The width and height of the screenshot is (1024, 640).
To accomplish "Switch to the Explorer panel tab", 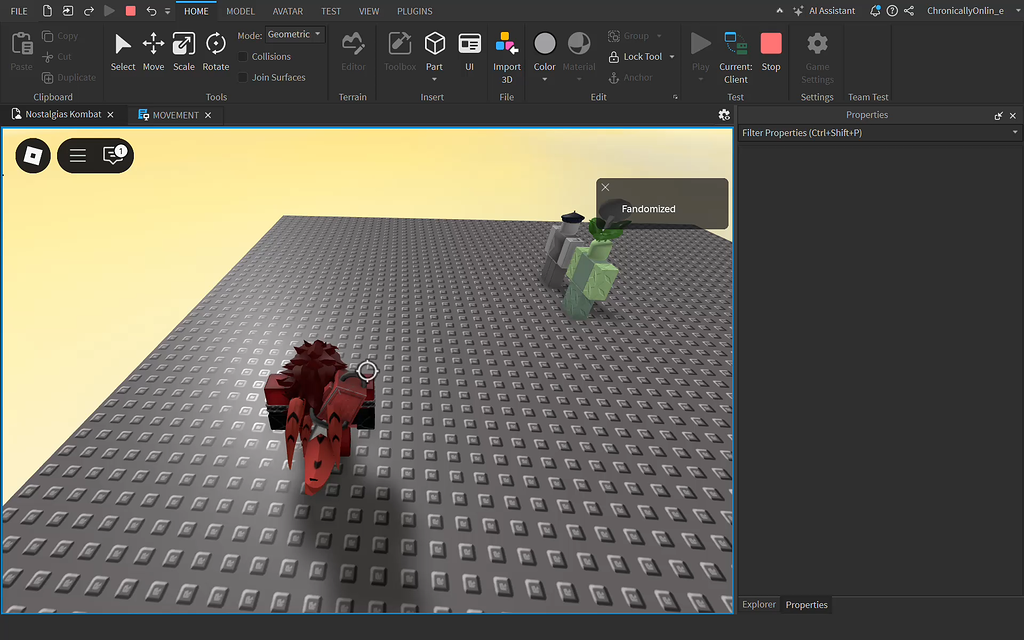I will point(759,605).
